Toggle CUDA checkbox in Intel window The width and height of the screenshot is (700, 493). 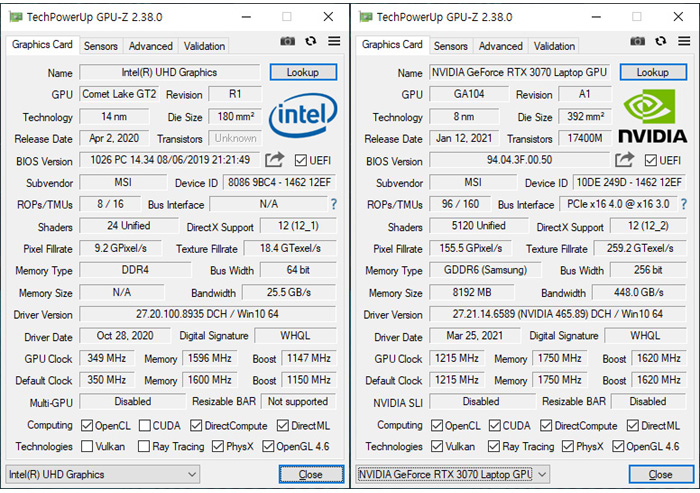pyautogui.click(x=144, y=426)
